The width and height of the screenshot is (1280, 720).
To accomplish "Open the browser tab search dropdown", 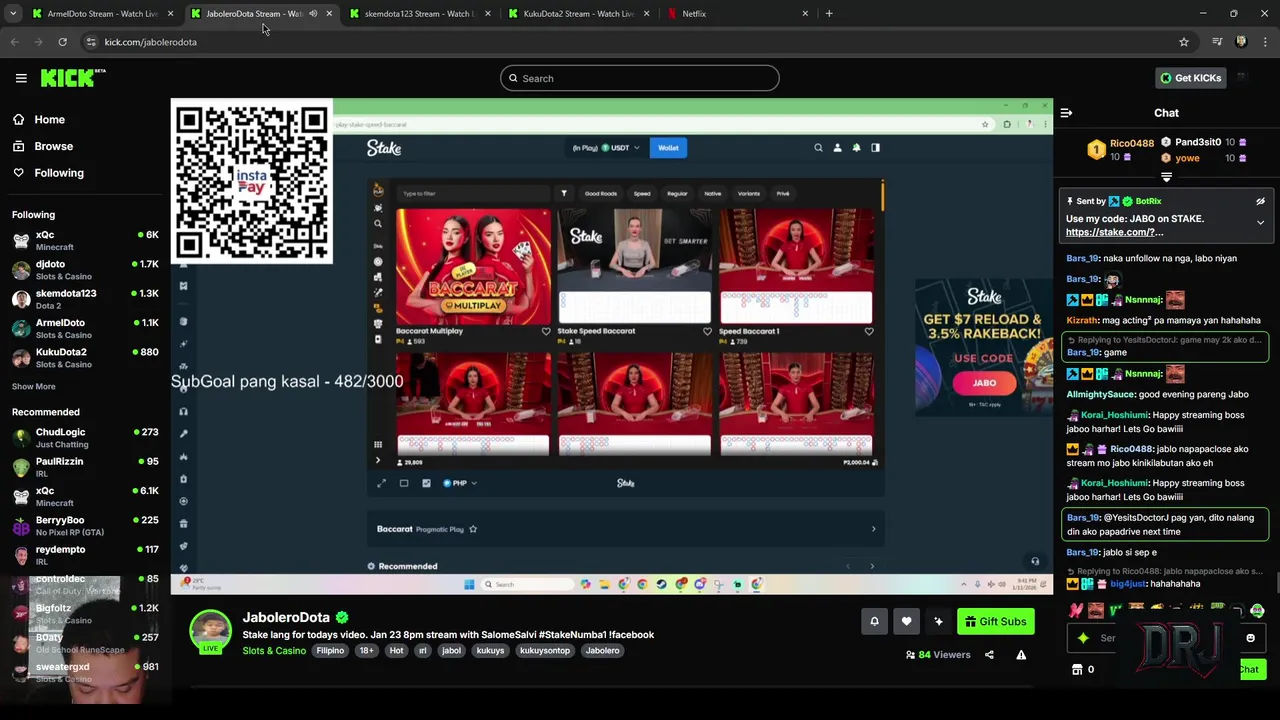I will pos(13,14).
